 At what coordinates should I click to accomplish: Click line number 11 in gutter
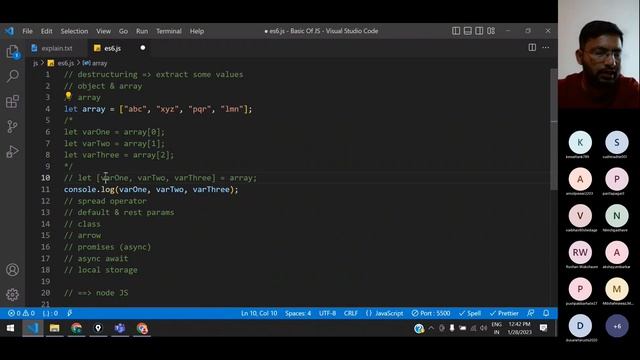click(x=45, y=189)
